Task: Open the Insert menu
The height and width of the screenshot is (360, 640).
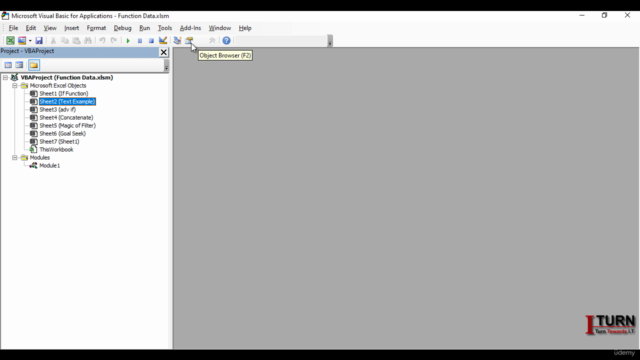Action: (71, 28)
